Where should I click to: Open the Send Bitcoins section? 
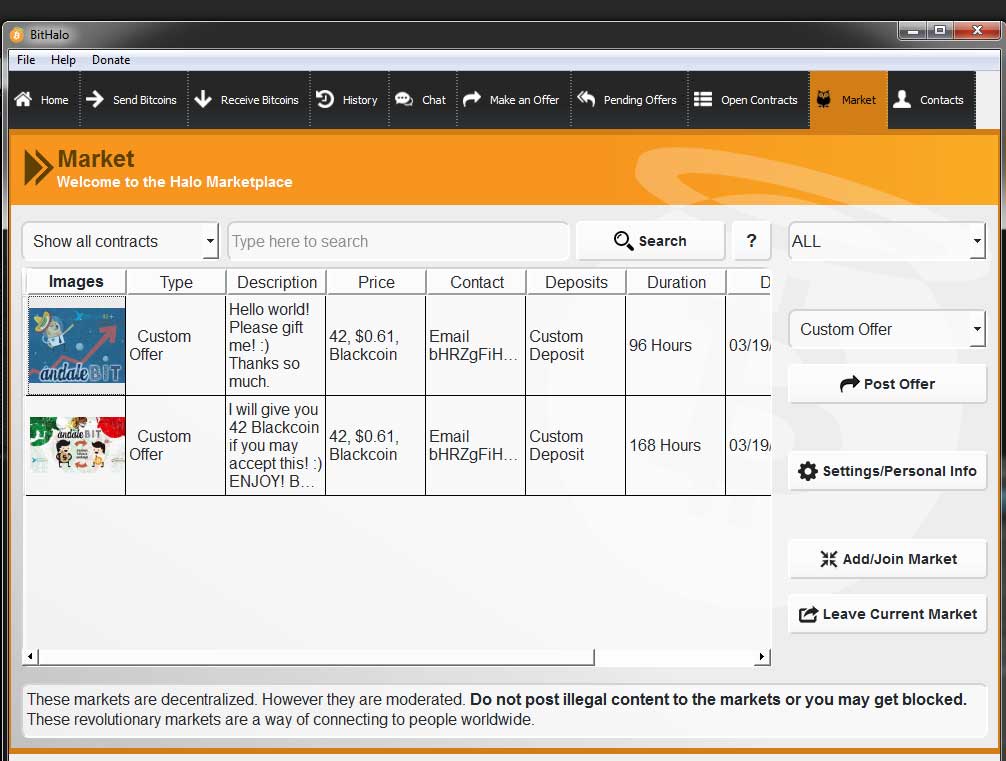(x=131, y=100)
